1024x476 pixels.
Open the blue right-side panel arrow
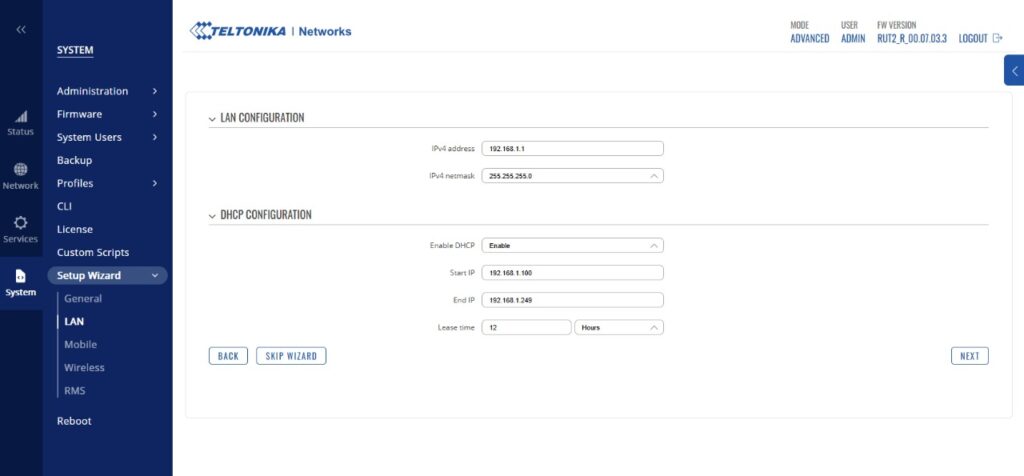[x=1014, y=71]
